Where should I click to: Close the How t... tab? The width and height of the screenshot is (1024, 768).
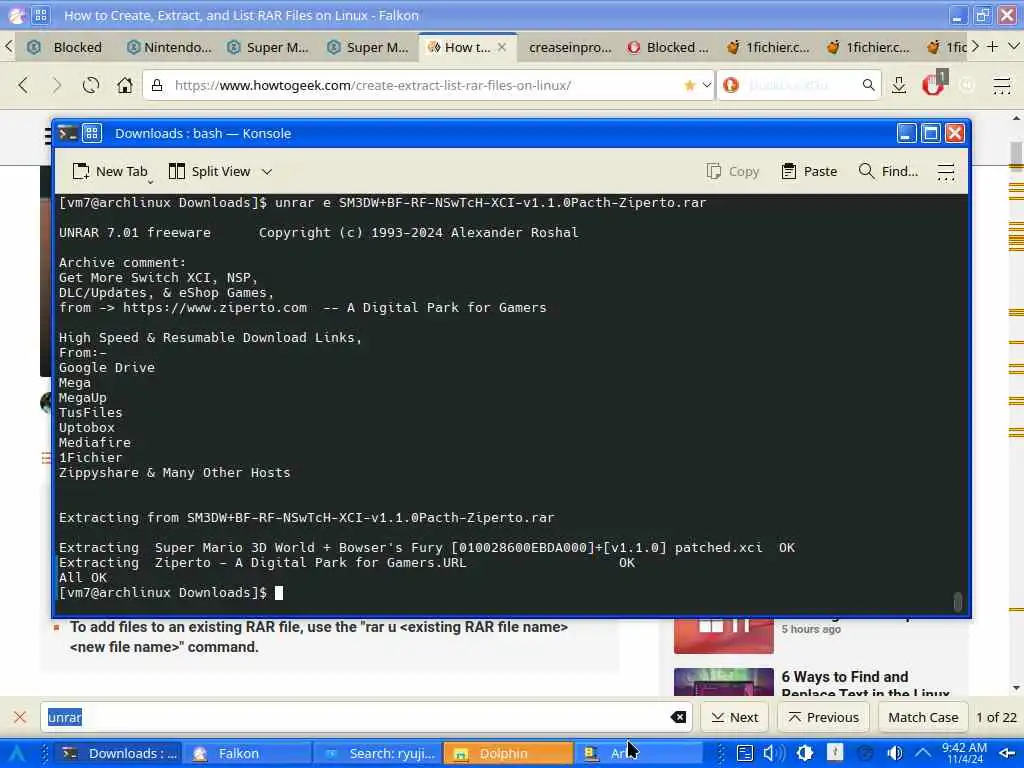coord(502,47)
